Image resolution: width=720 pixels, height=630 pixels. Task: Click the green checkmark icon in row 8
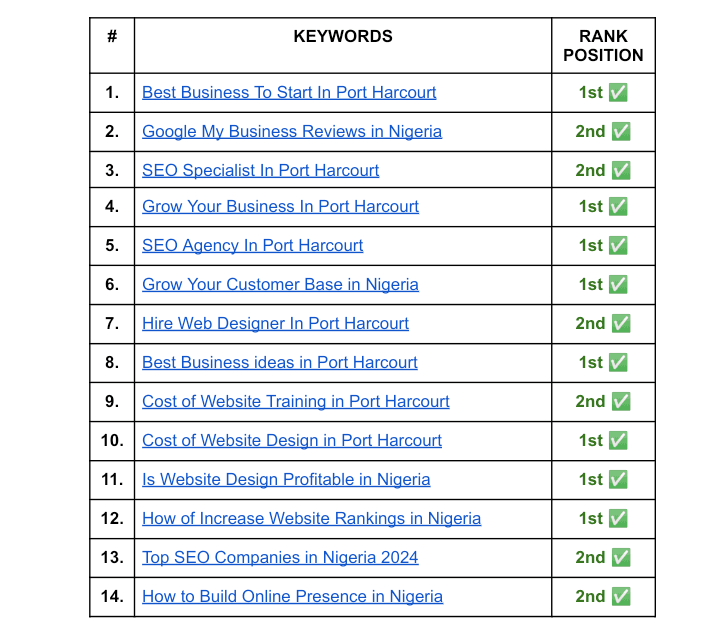[618, 363]
